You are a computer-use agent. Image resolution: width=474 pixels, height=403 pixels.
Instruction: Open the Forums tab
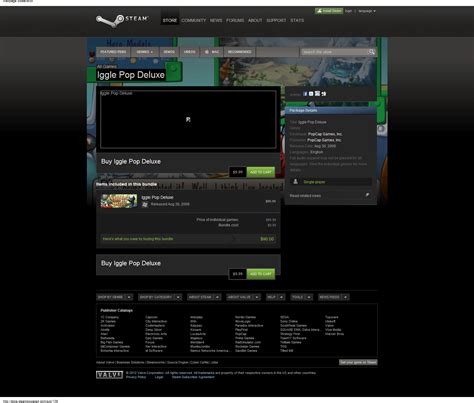pyautogui.click(x=235, y=20)
